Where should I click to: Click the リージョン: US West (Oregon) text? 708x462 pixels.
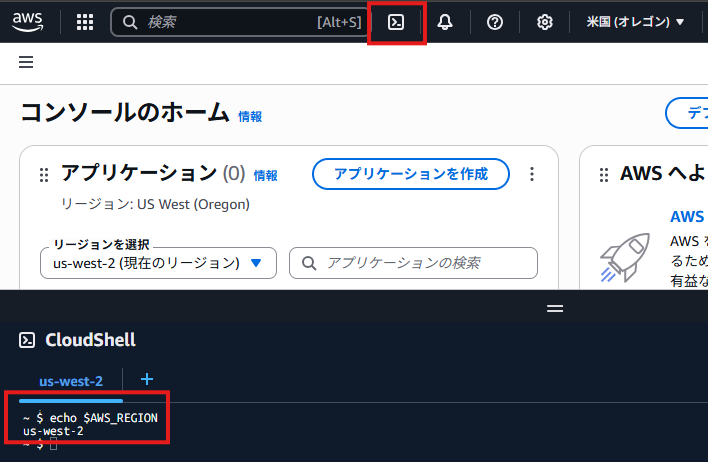click(x=155, y=204)
